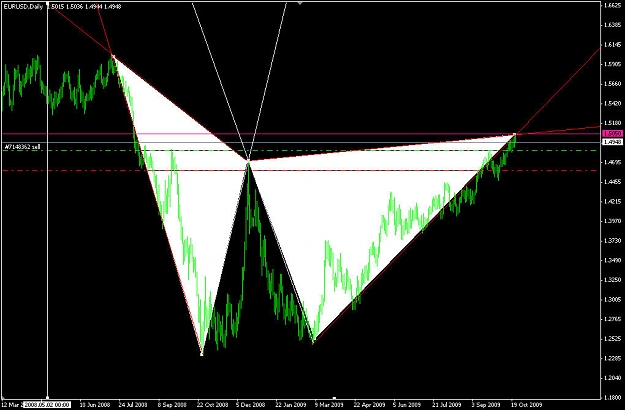Click the 5 Jun 2009 date label
Image resolution: width=625 pixels, height=410 pixels.
coord(407,405)
